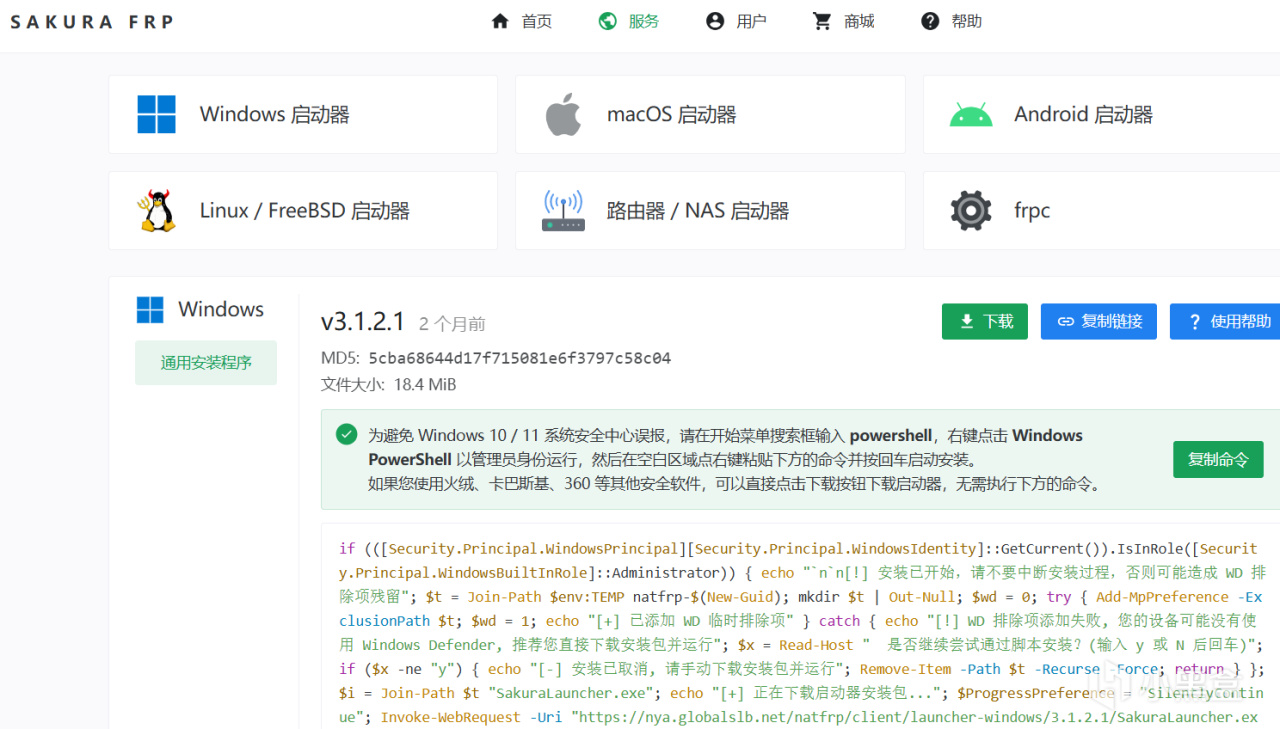1280x729 pixels.
Task: Click the gear icon on the frpc card
Action: 971,211
